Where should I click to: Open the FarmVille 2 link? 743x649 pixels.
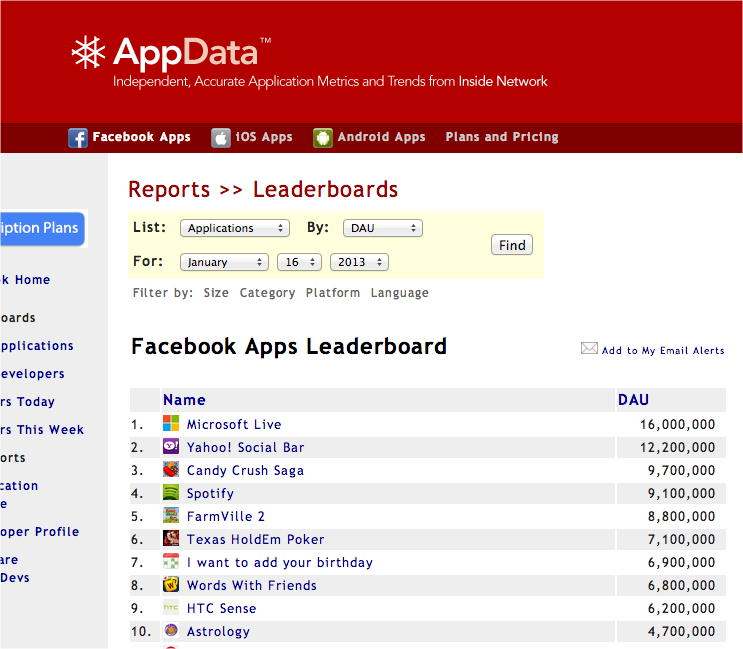point(226,516)
